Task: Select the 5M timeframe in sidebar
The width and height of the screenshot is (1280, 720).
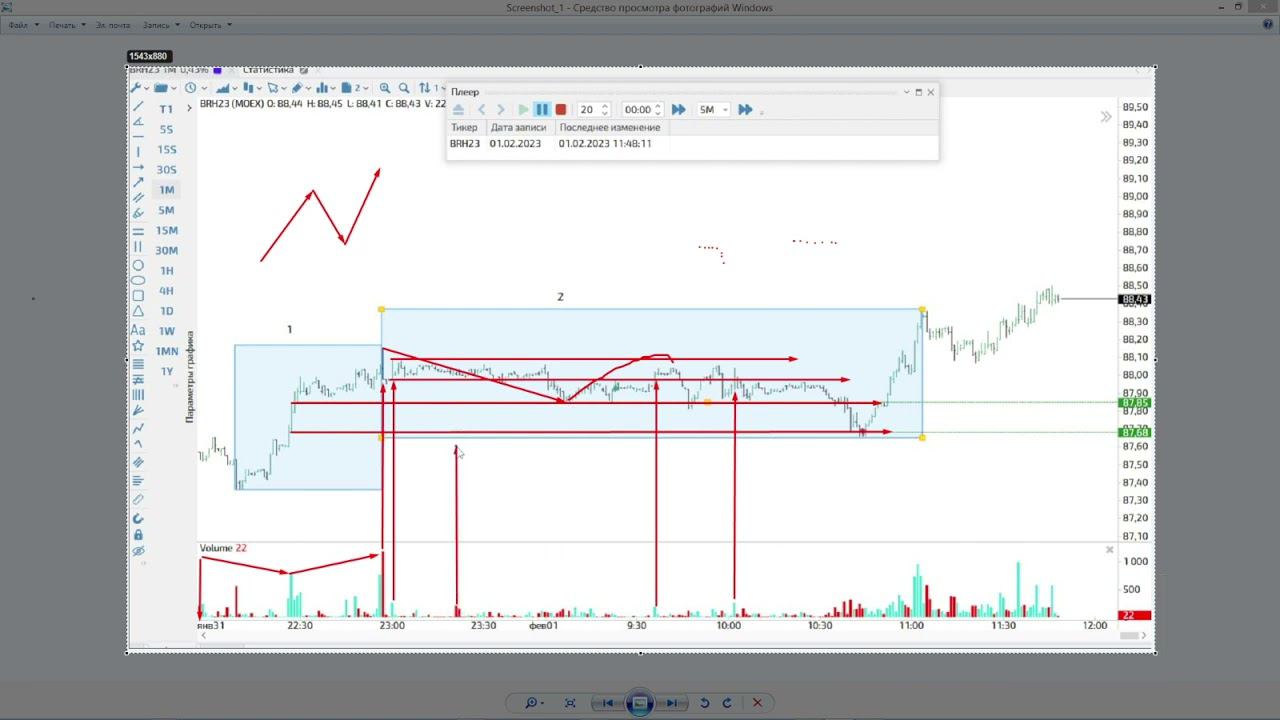Action: coord(166,210)
